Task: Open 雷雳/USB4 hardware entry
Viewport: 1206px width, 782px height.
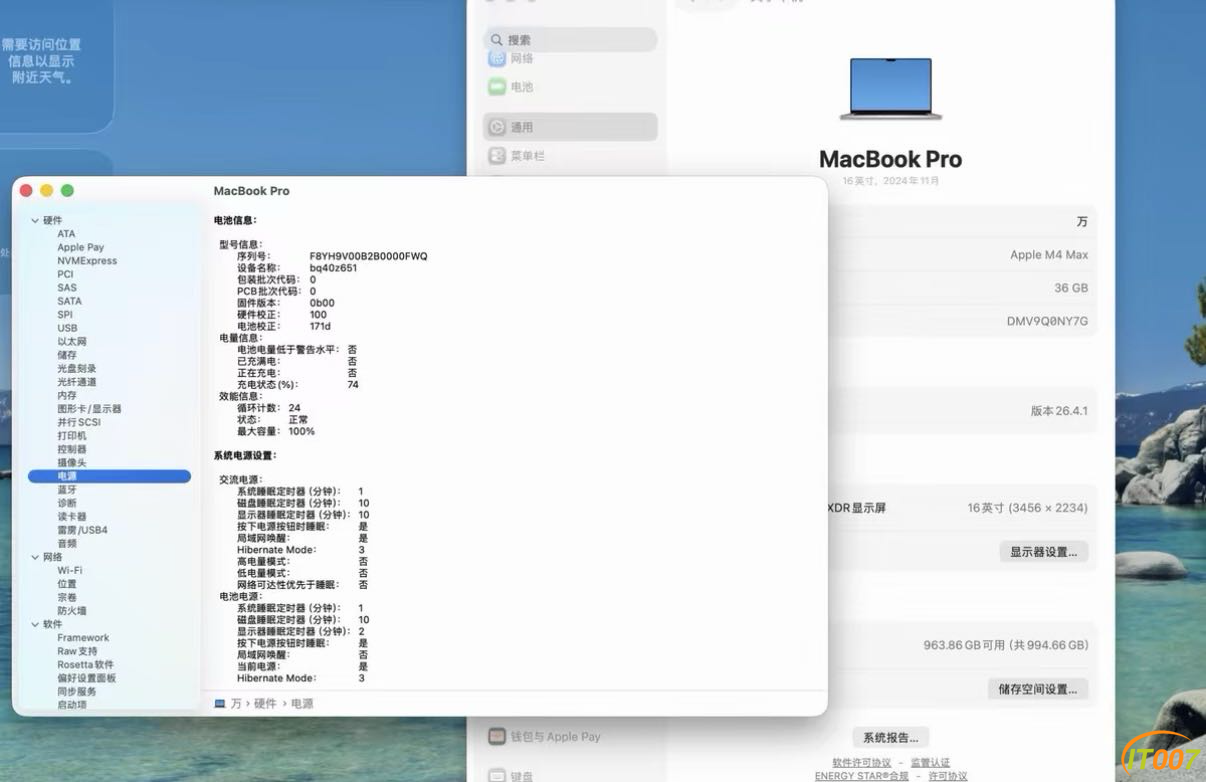Action: point(82,530)
